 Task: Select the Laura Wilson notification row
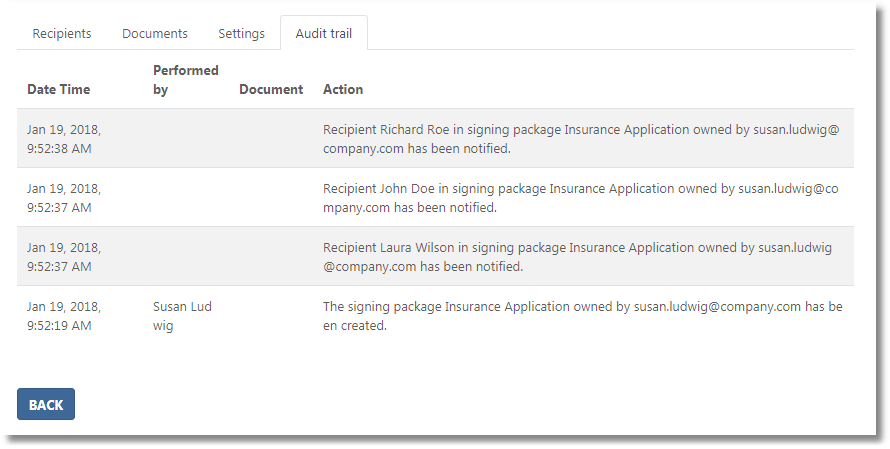580,257
